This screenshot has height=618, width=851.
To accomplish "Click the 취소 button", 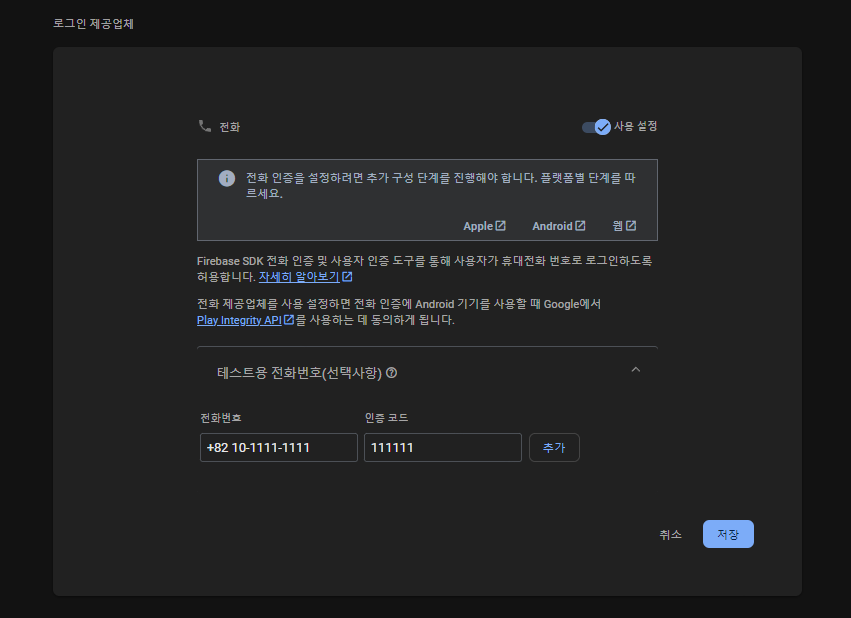I will 670,534.
